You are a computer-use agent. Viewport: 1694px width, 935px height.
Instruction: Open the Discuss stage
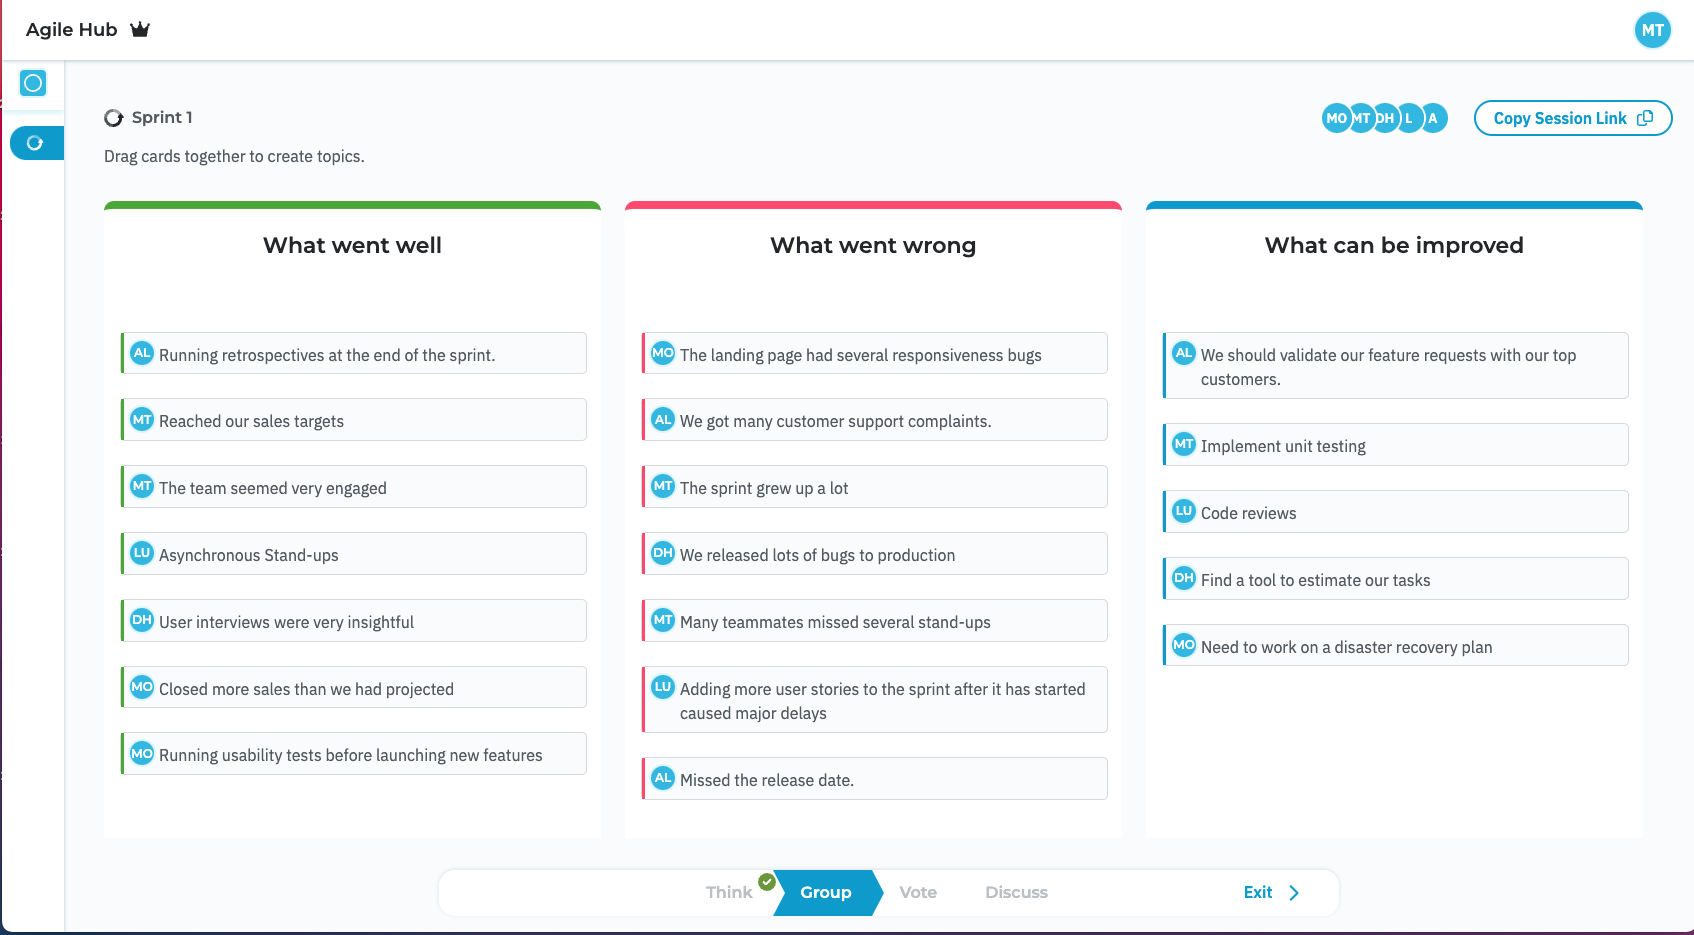click(1016, 892)
